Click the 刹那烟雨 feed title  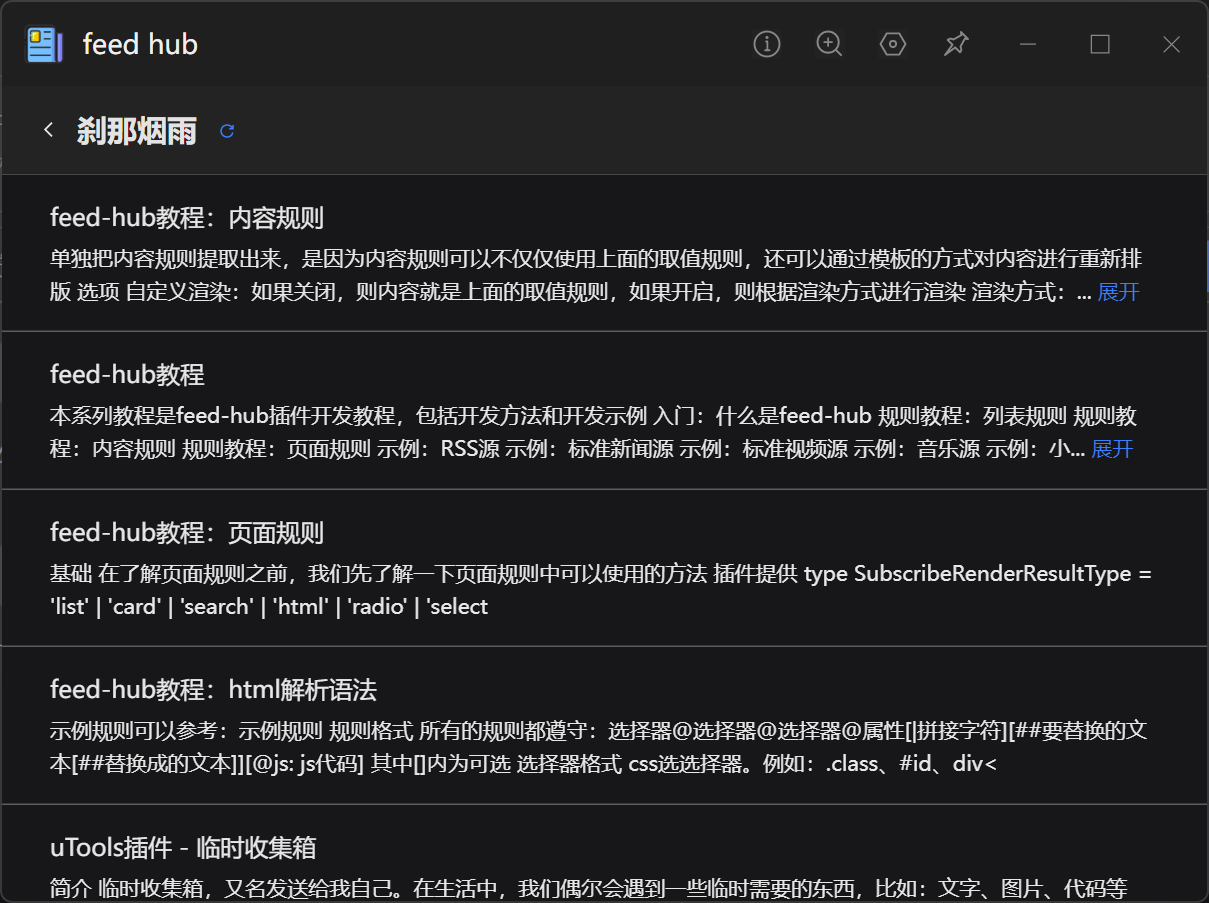click(137, 131)
